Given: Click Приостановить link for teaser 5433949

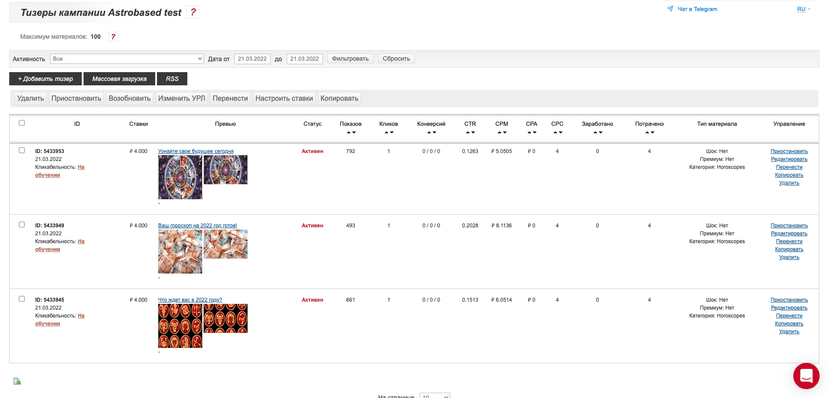Looking at the screenshot, I should (789, 225).
